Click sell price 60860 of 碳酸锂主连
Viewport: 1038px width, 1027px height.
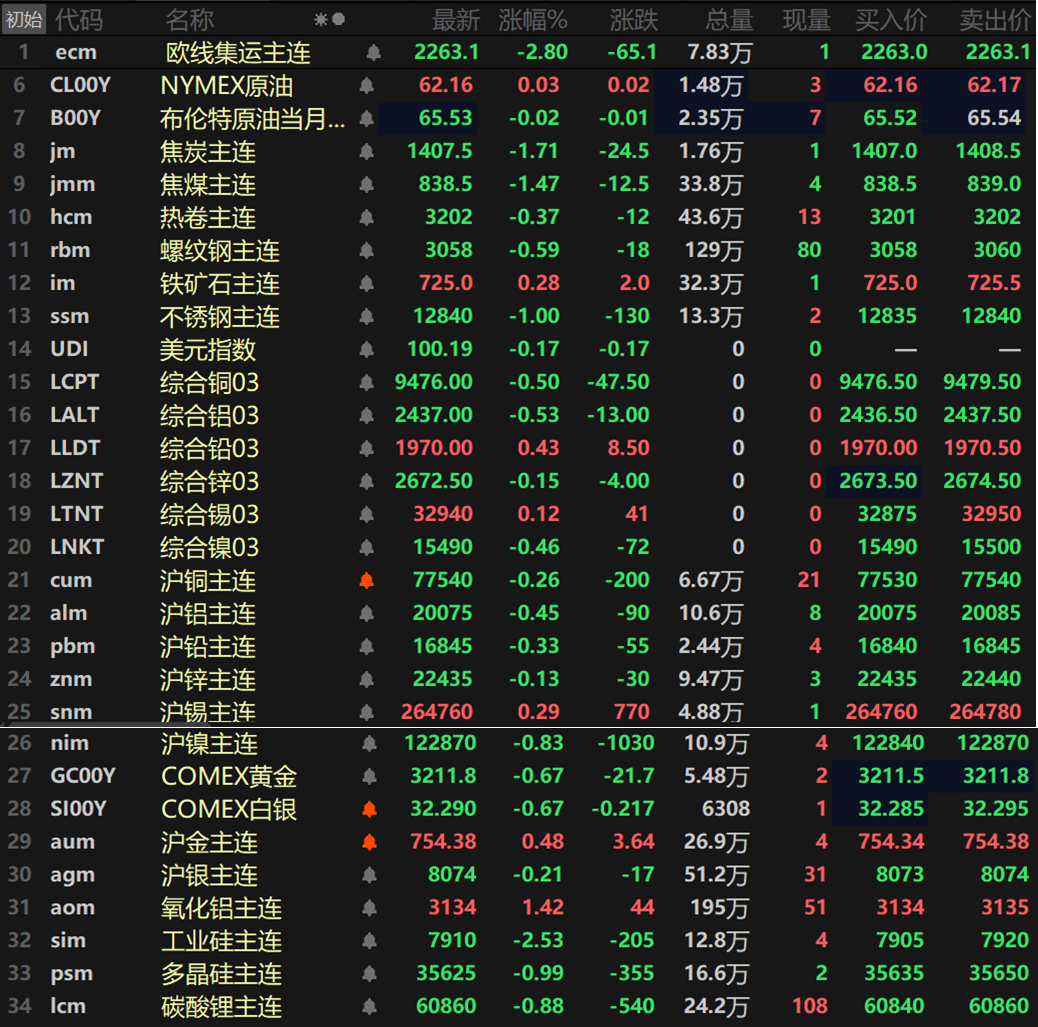tap(998, 1006)
